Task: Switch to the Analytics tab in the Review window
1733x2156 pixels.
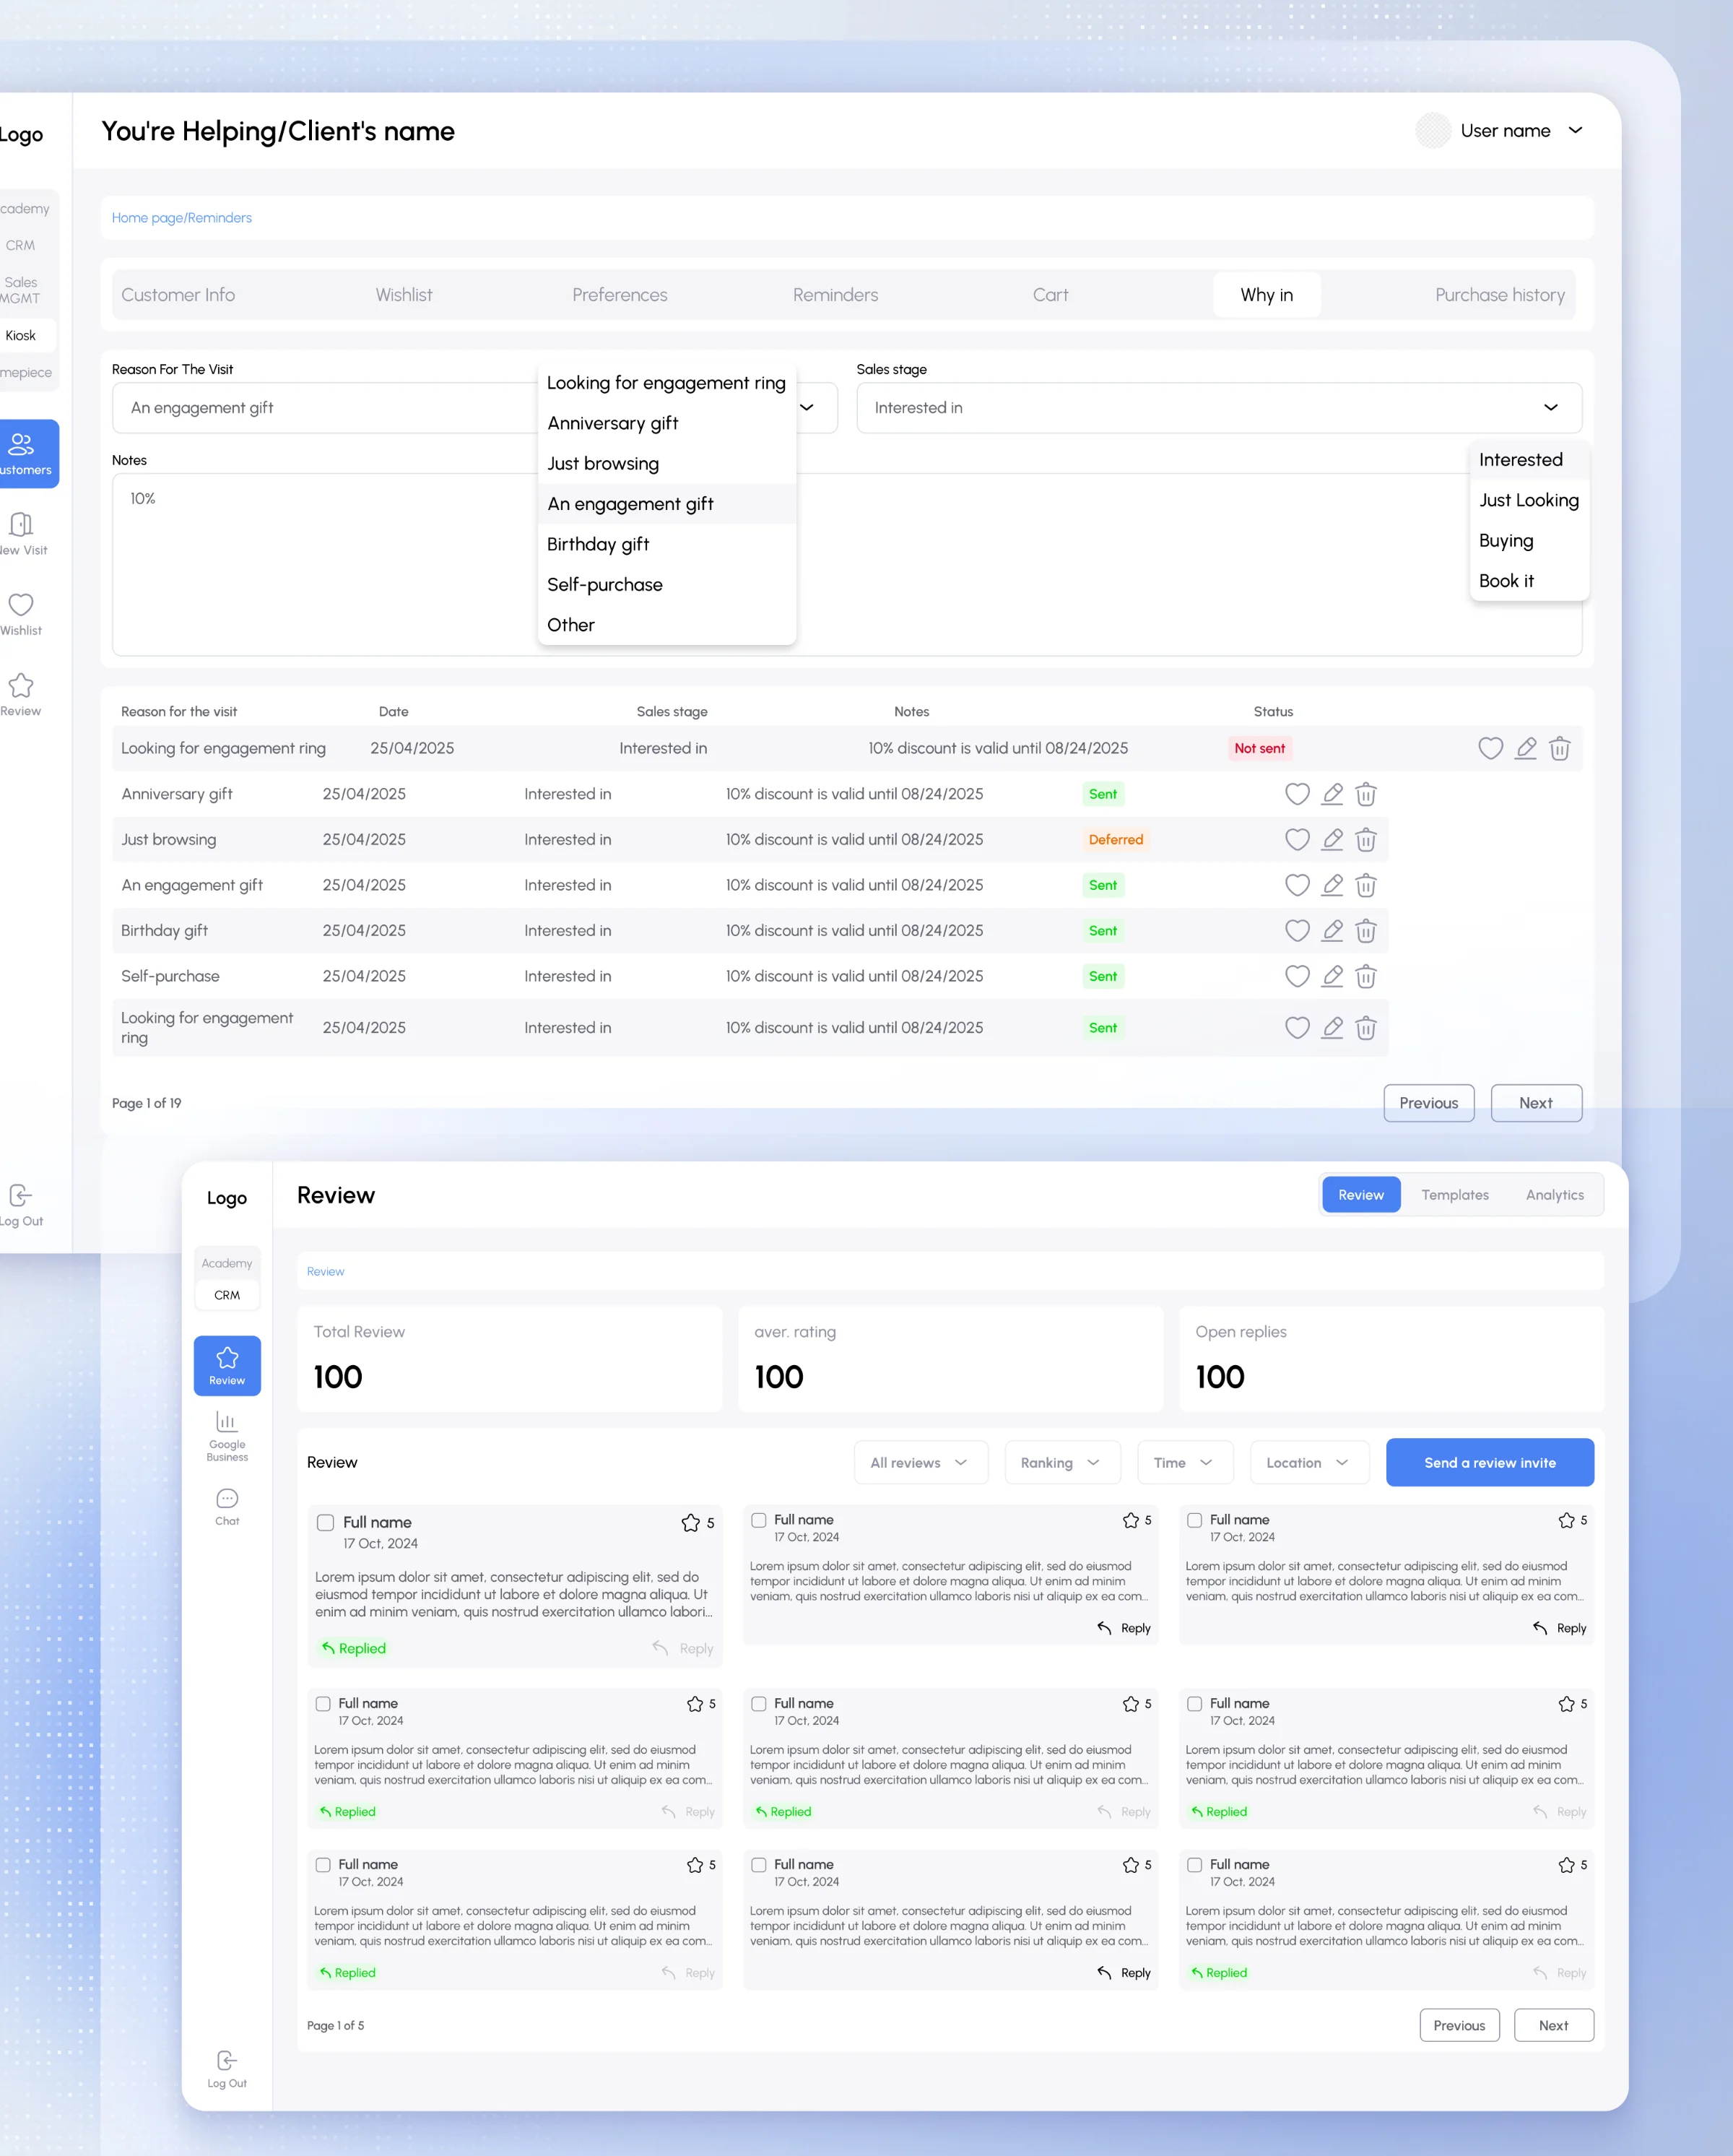Action: click(1555, 1195)
